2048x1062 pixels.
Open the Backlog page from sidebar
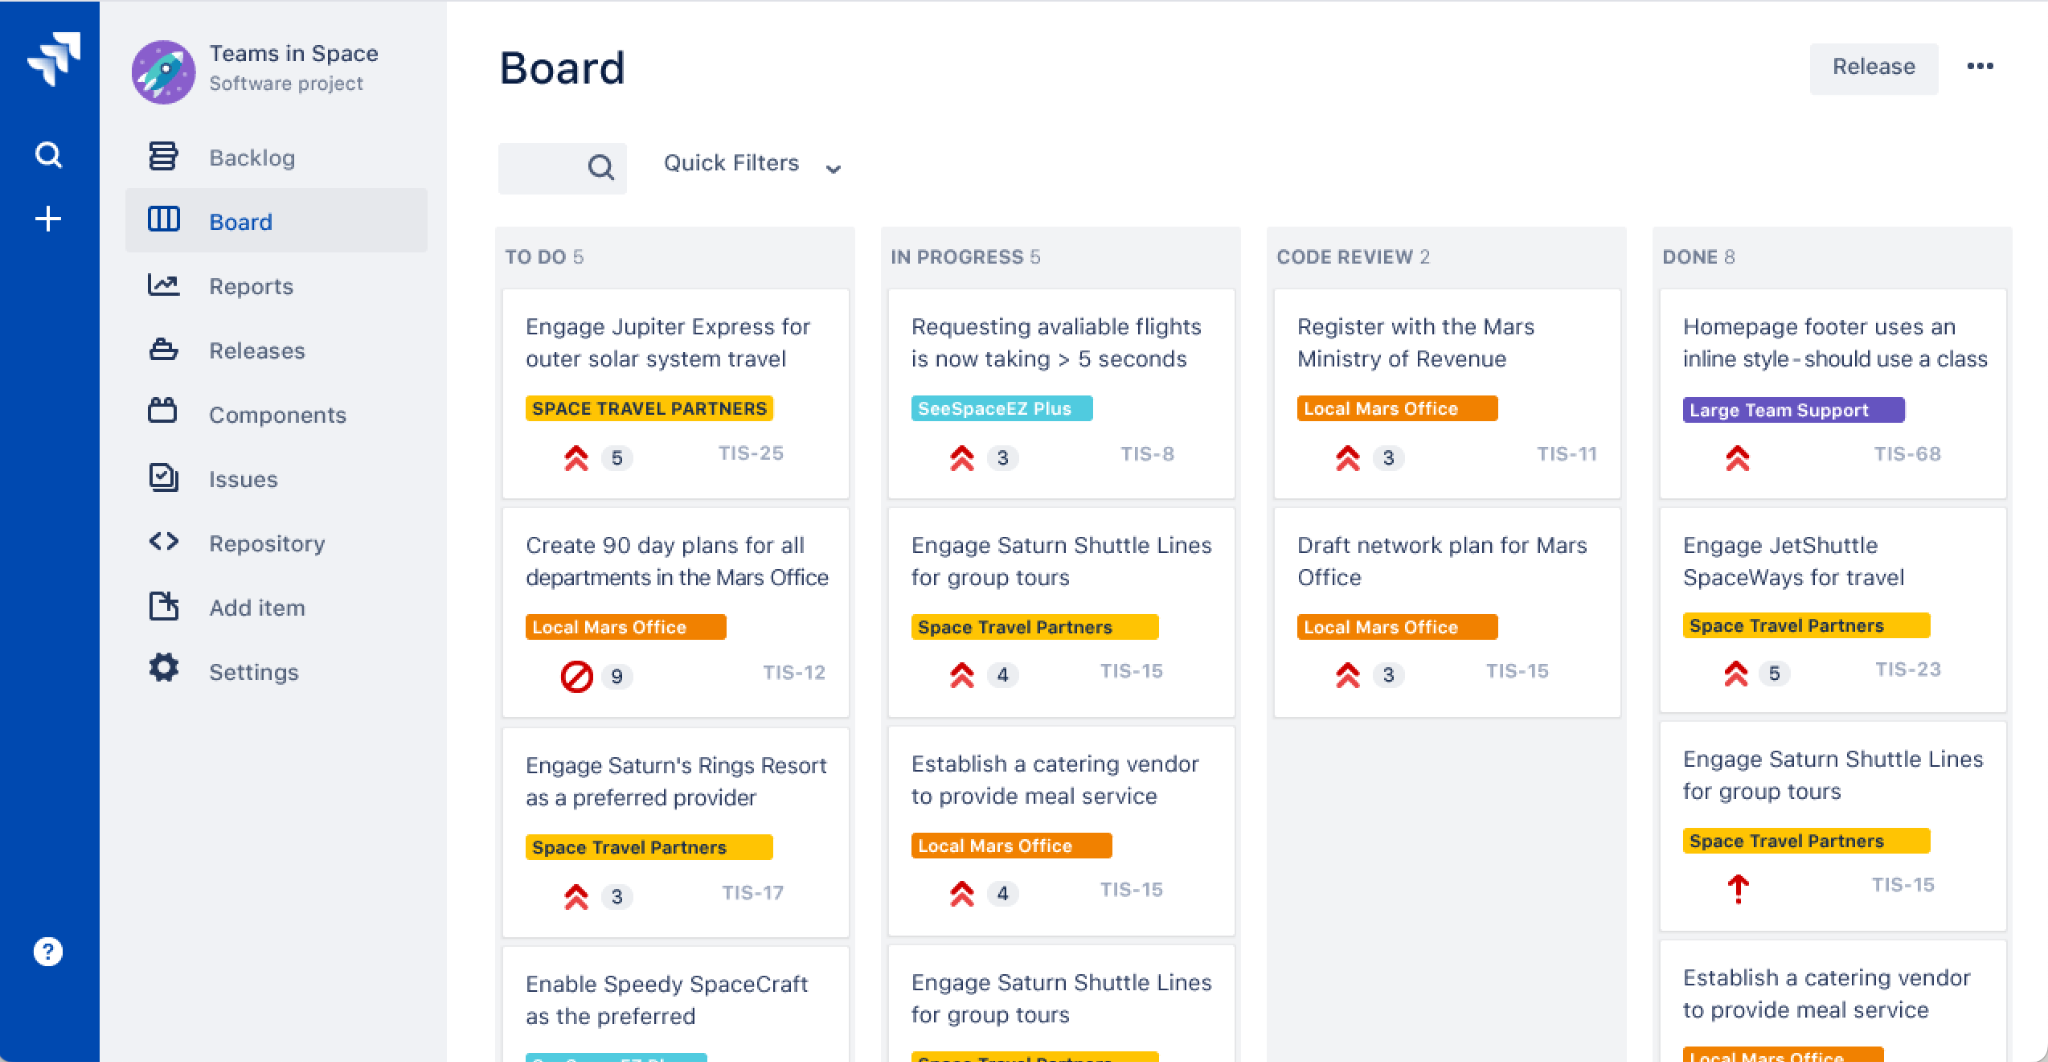click(252, 158)
